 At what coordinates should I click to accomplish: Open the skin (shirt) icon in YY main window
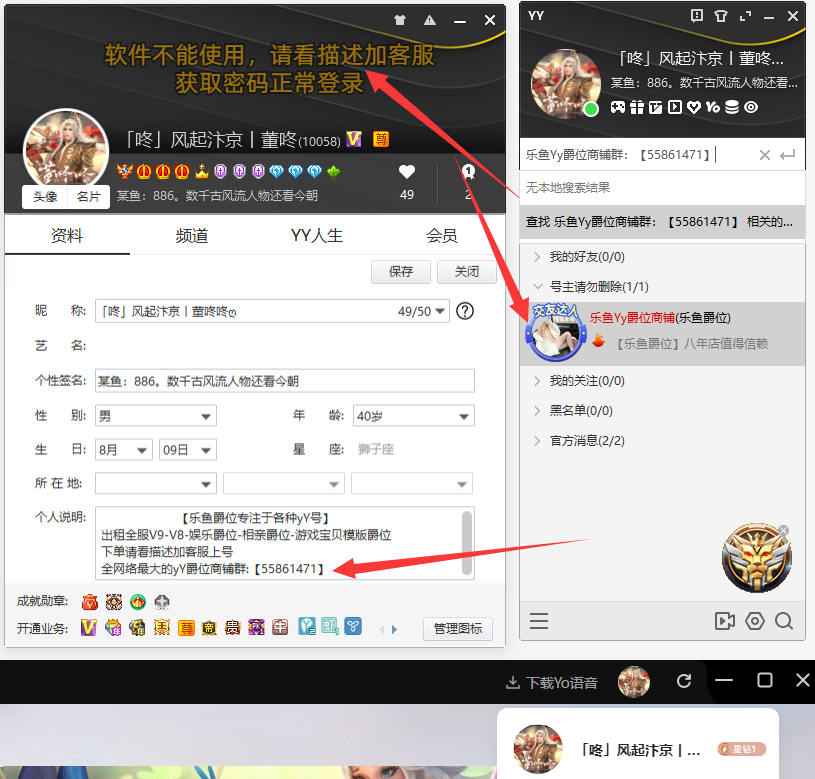721,16
